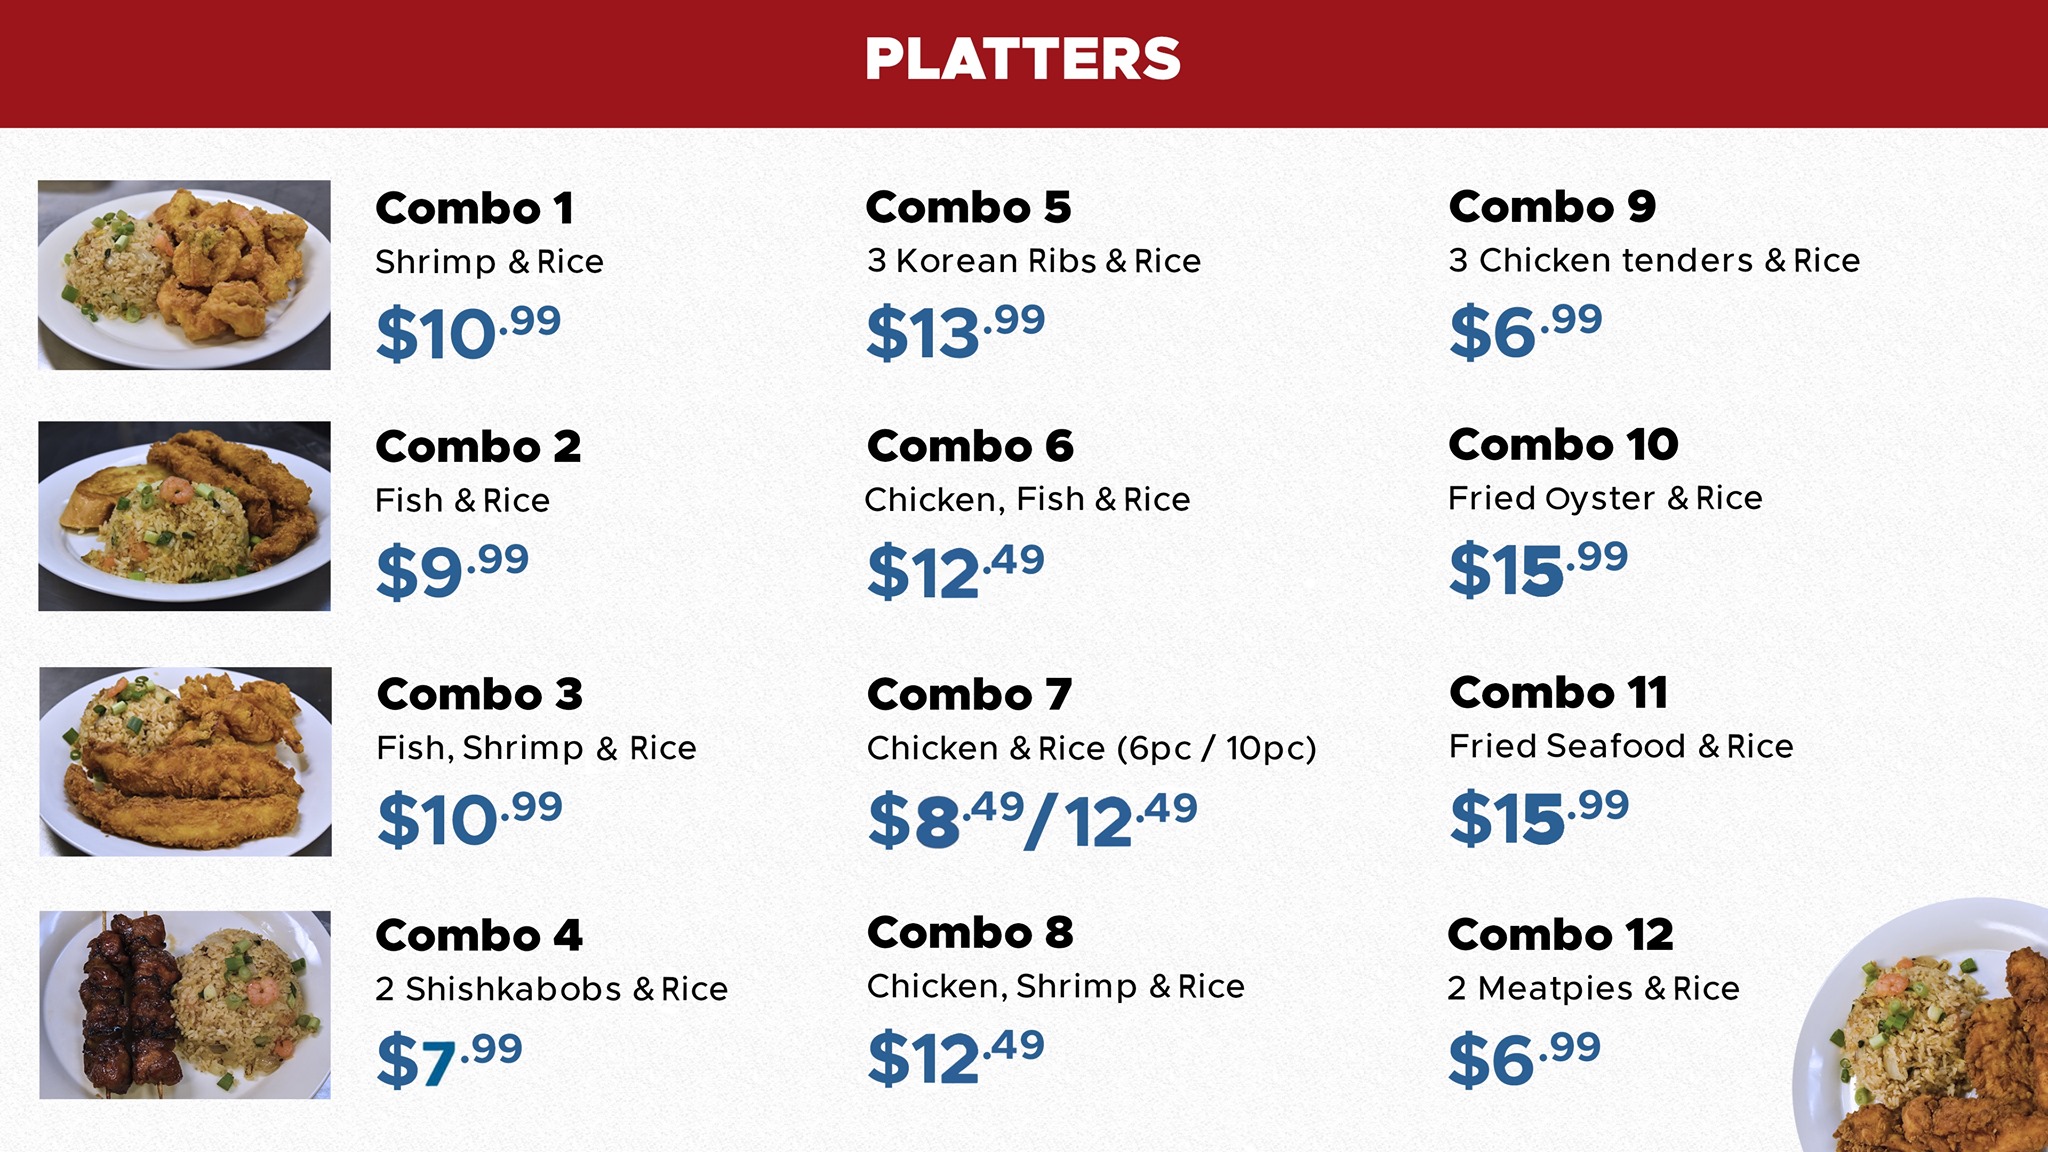The width and height of the screenshot is (2048, 1152).
Task: Click the Combo 6 heading
Action: tap(970, 446)
